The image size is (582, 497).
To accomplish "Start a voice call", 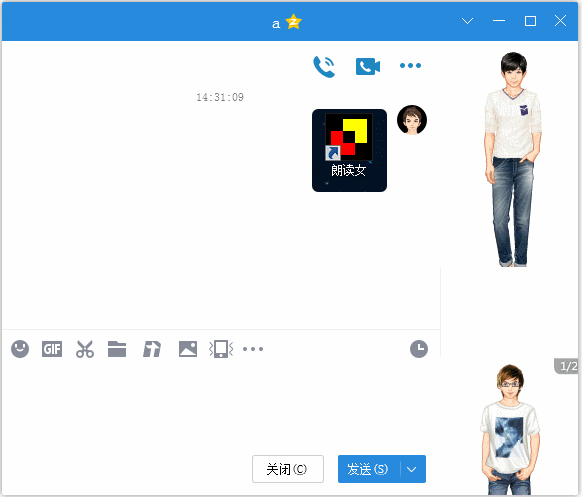I will (324, 66).
